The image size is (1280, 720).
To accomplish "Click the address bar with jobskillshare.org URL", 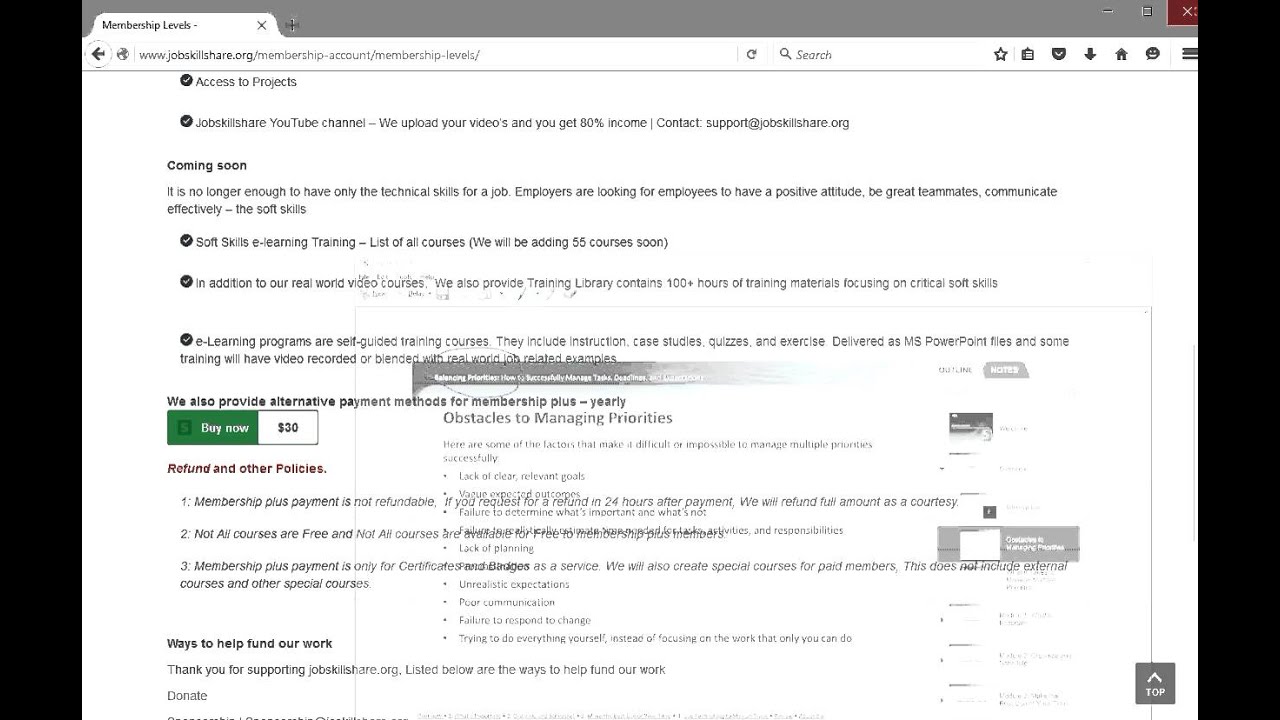I will tap(435, 55).
